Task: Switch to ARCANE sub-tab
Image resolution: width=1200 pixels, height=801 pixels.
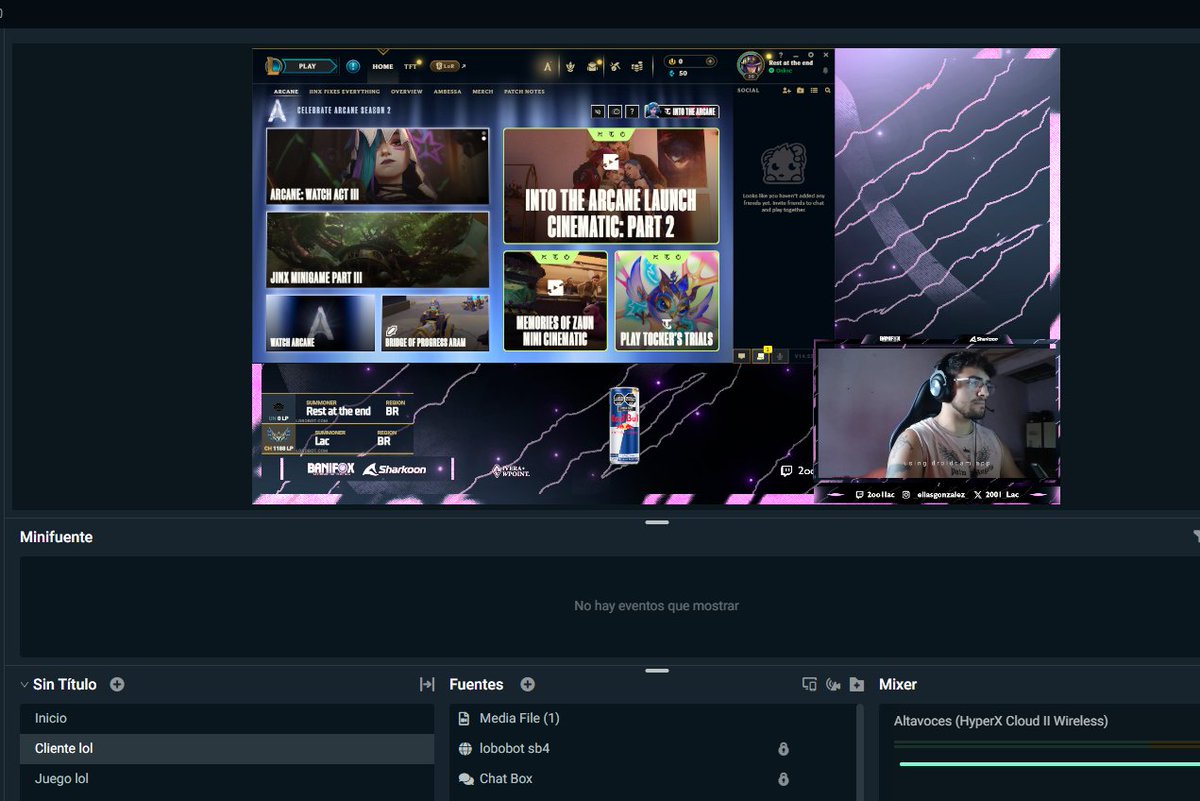Action: (286, 91)
